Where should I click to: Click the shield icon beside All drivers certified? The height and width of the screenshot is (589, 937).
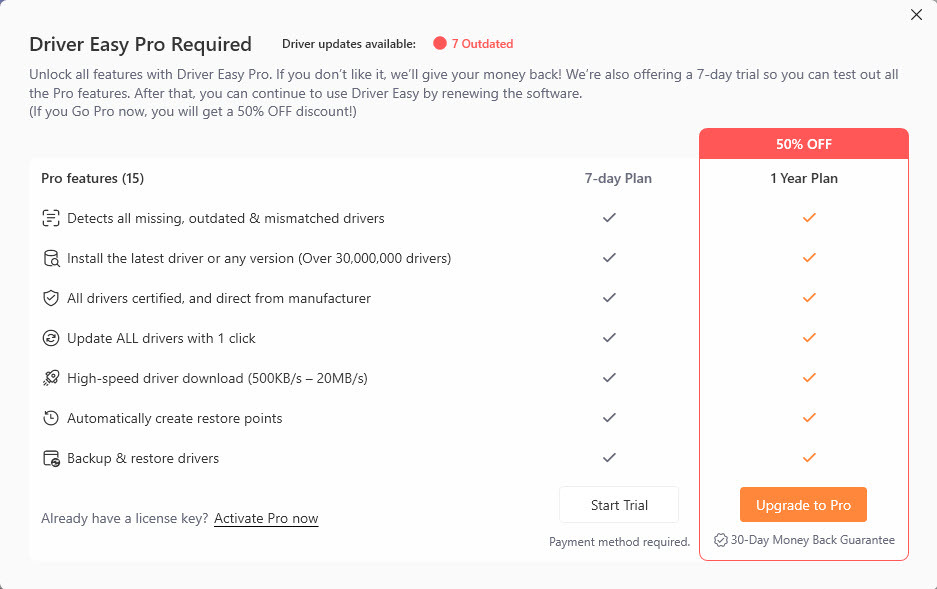51,298
